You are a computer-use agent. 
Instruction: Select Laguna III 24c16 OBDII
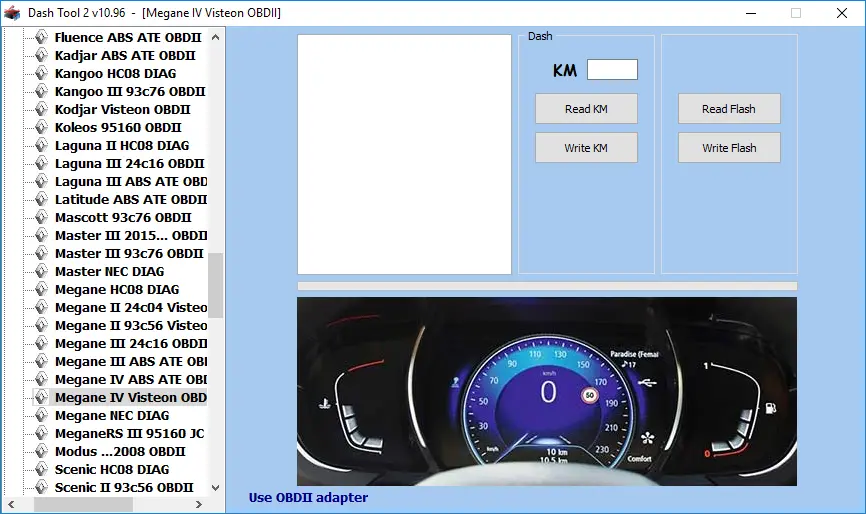[x=130, y=163]
